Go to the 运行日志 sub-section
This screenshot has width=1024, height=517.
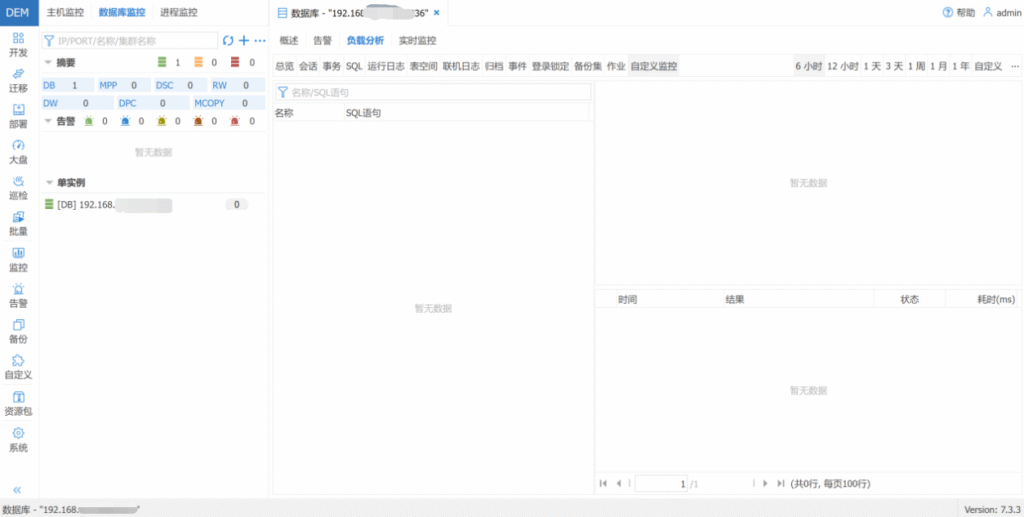tap(385, 66)
